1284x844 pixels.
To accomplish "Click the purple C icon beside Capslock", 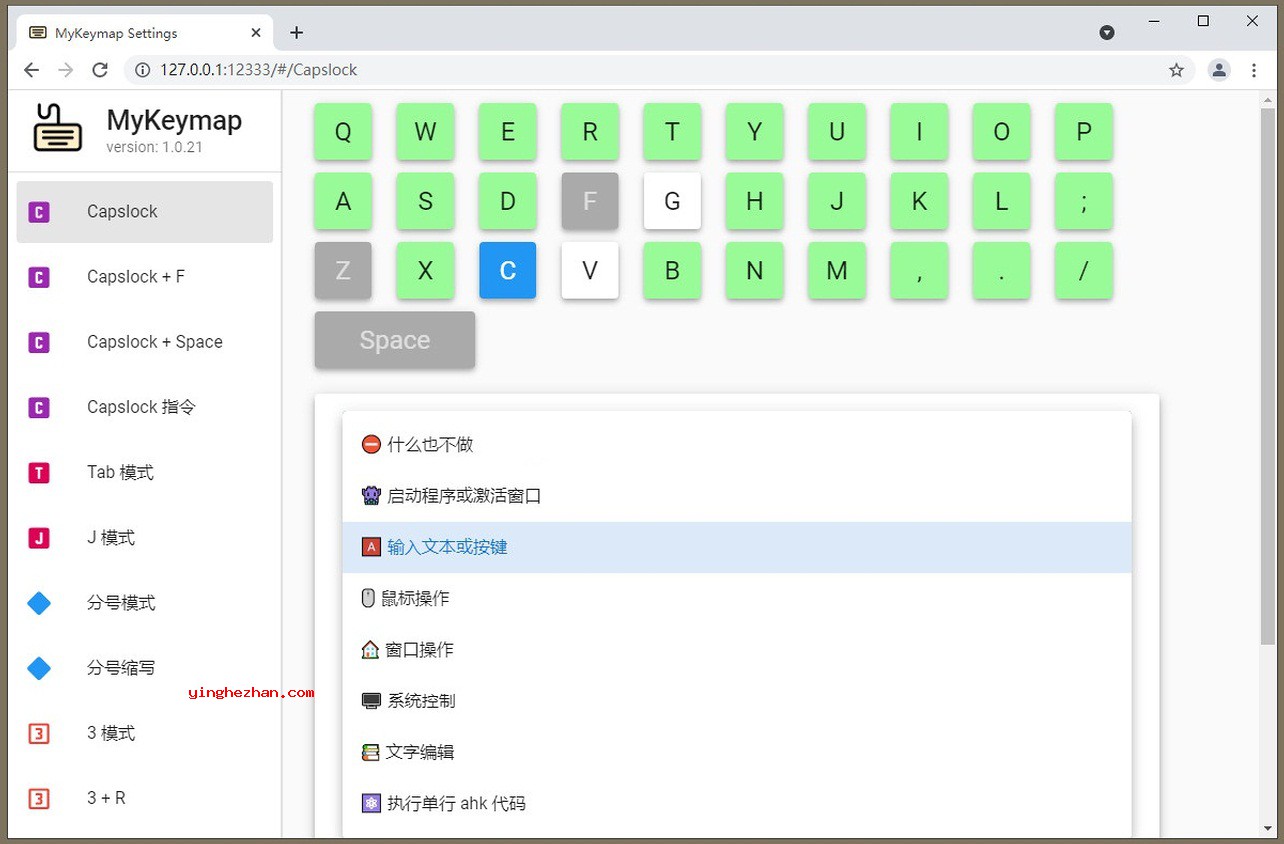I will coord(39,212).
